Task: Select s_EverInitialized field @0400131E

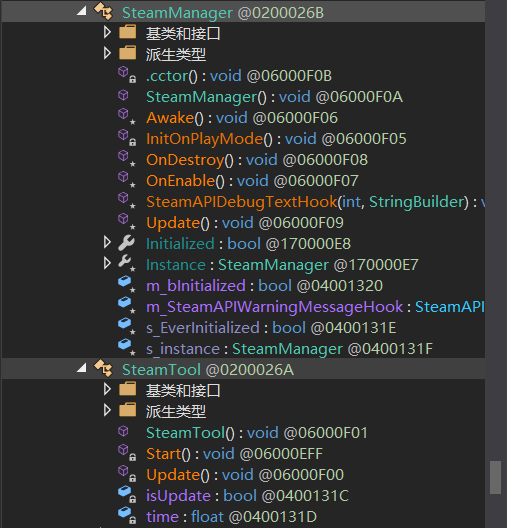Action: click(271, 328)
